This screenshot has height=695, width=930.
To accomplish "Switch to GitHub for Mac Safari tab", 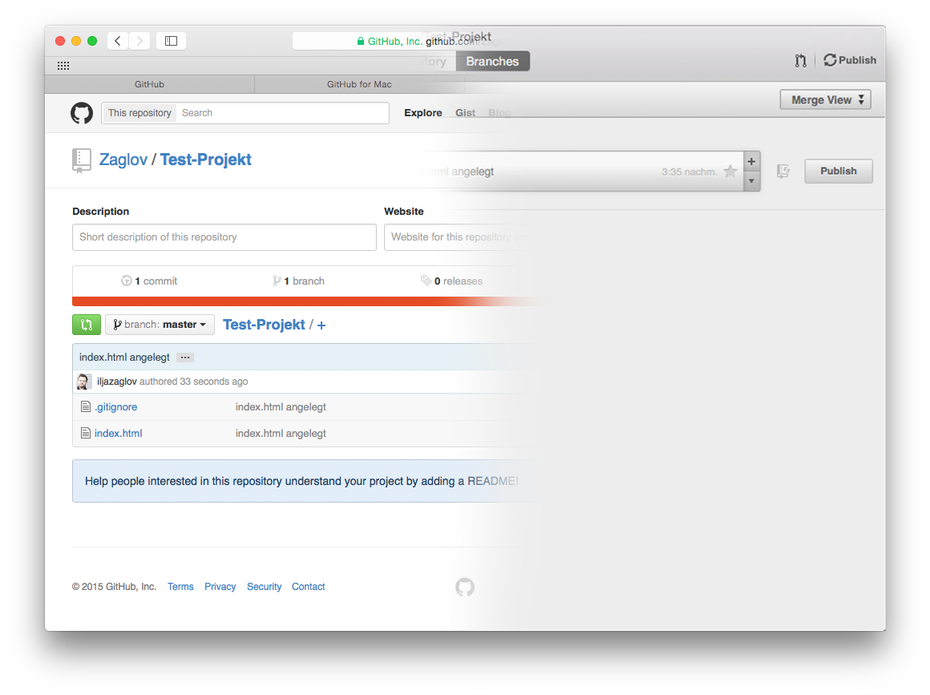I will (x=359, y=84).
